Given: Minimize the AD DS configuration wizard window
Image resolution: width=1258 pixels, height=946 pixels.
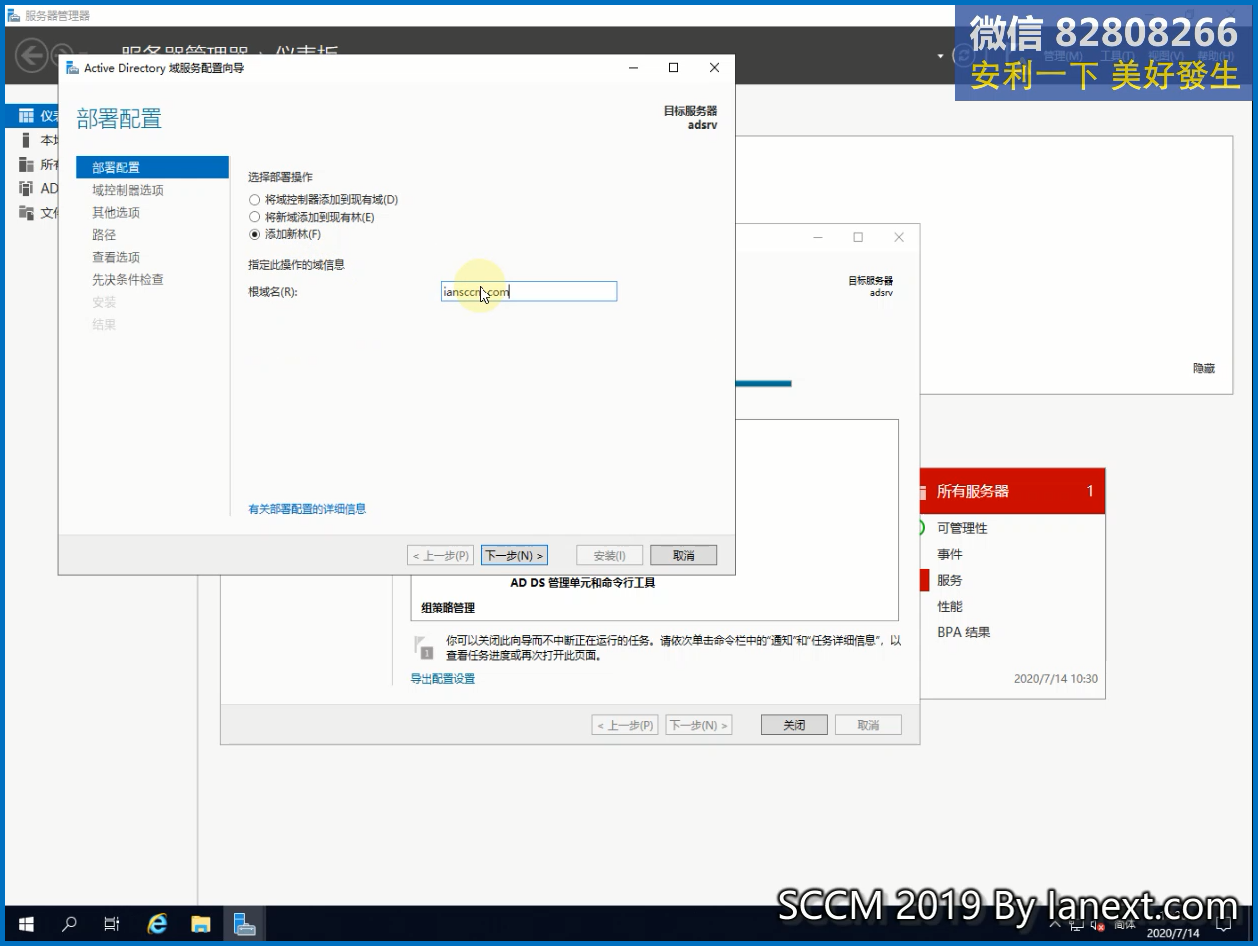Looking at the screenshot, I should (633, 68).
